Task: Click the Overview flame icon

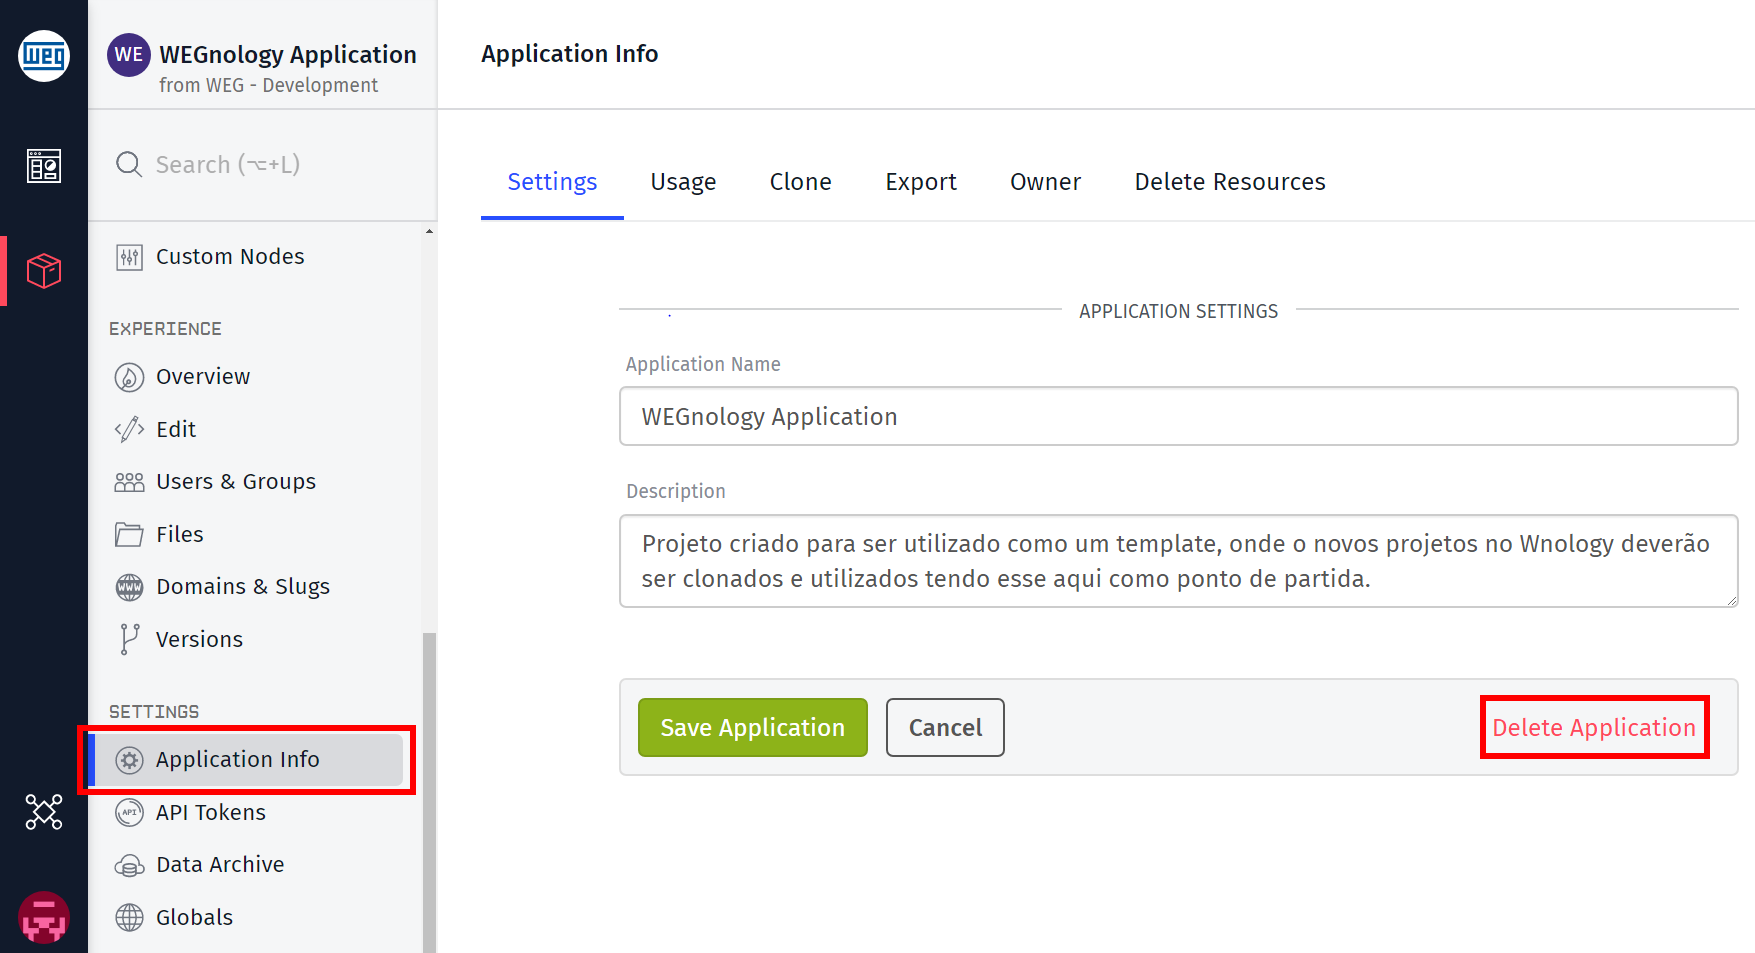Action: coord(129,377)
